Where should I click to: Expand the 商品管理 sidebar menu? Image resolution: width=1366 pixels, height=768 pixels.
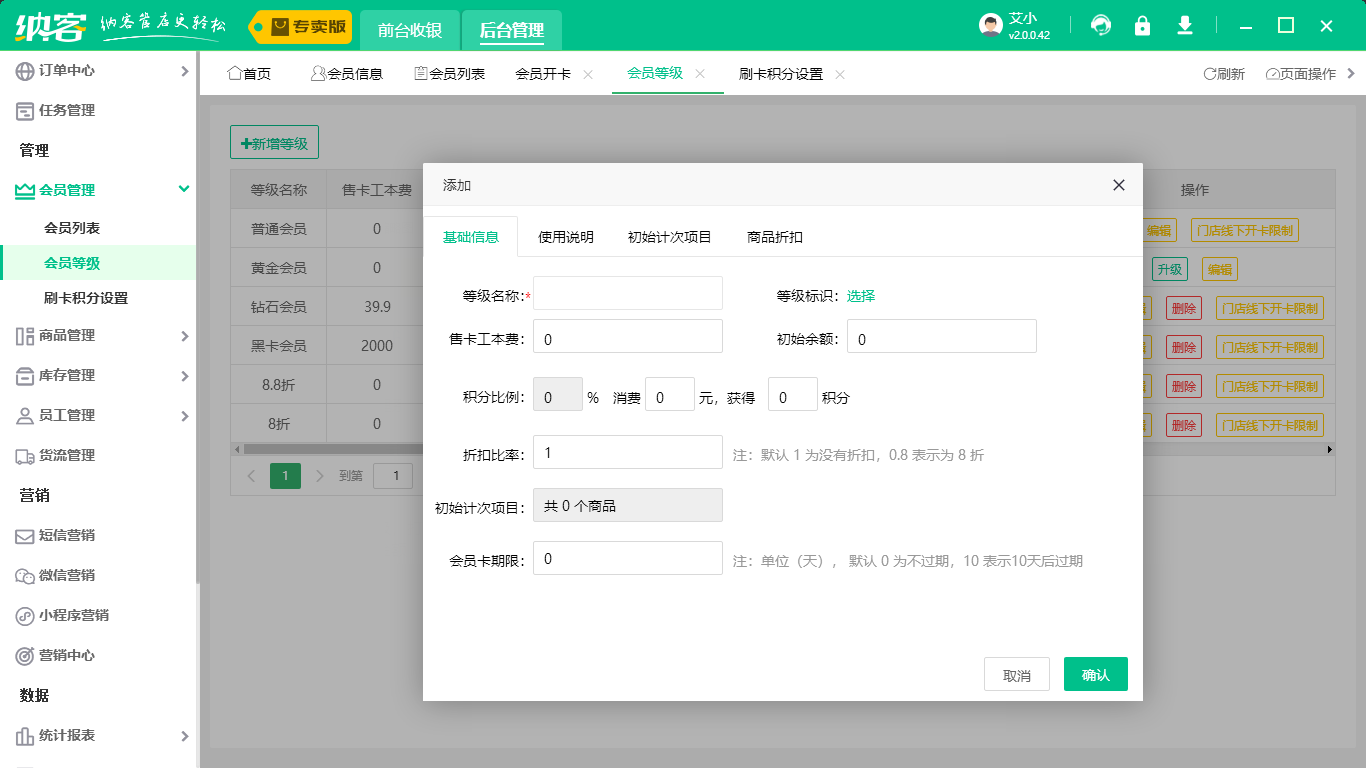(184, 336)
